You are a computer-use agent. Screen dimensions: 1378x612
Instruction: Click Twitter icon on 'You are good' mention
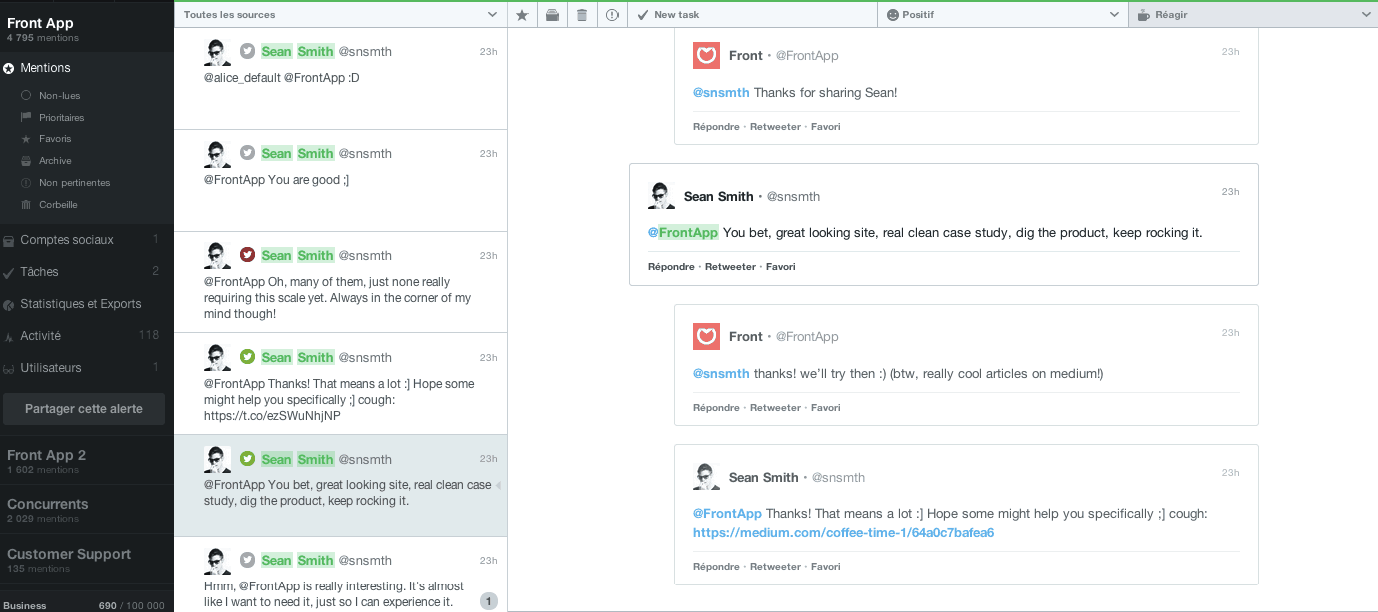(247, 153)
